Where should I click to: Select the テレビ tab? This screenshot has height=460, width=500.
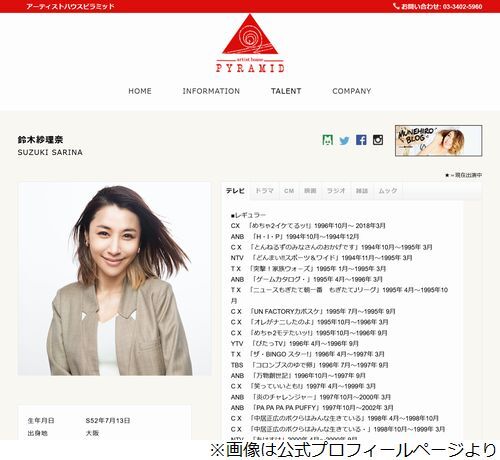(235, 191)
